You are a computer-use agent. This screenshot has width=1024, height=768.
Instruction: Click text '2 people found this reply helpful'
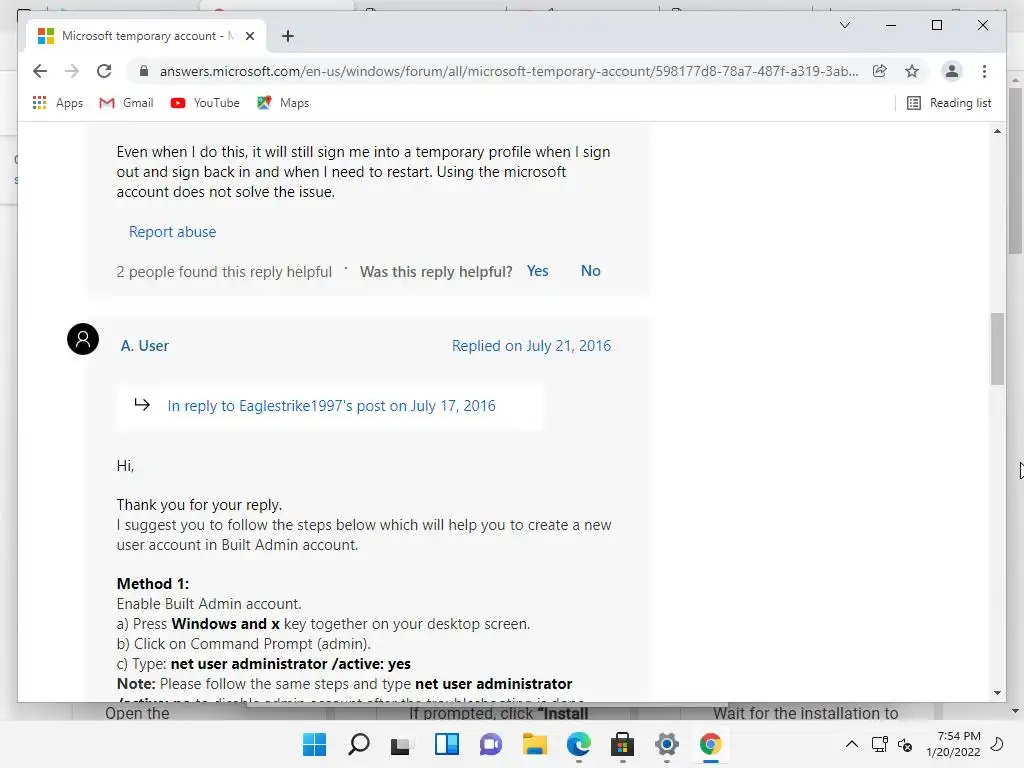pos(224,272)
